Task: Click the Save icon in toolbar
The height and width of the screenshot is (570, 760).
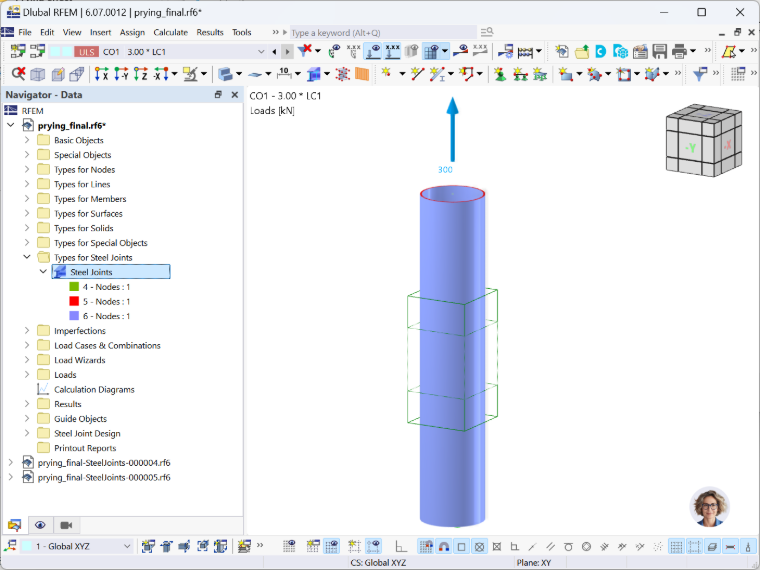Action: pos(660,51)
